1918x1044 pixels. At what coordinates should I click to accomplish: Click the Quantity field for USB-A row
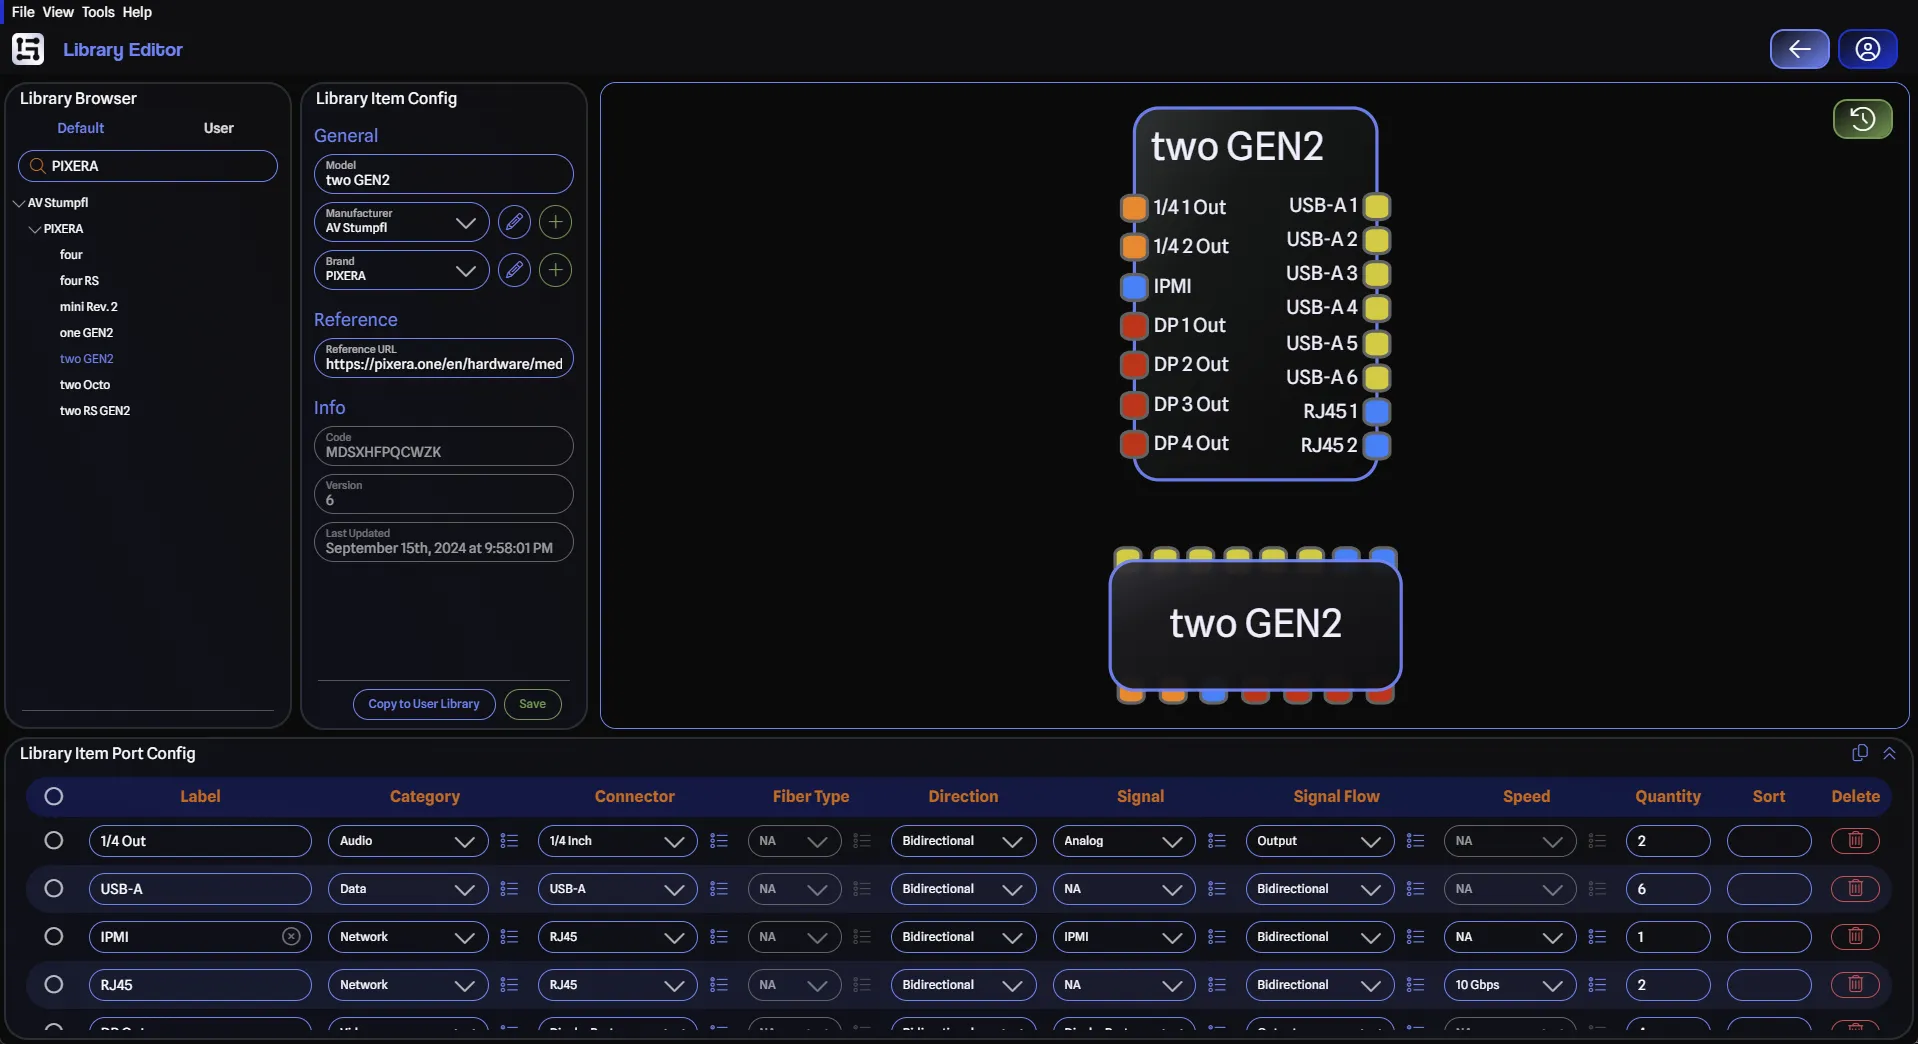tap(1668, 889)
